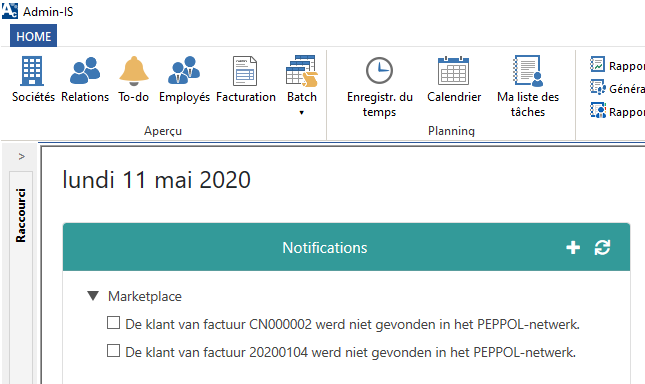Check the 20200104 invoice notification
645x384 pixels.
coord(114,351)
